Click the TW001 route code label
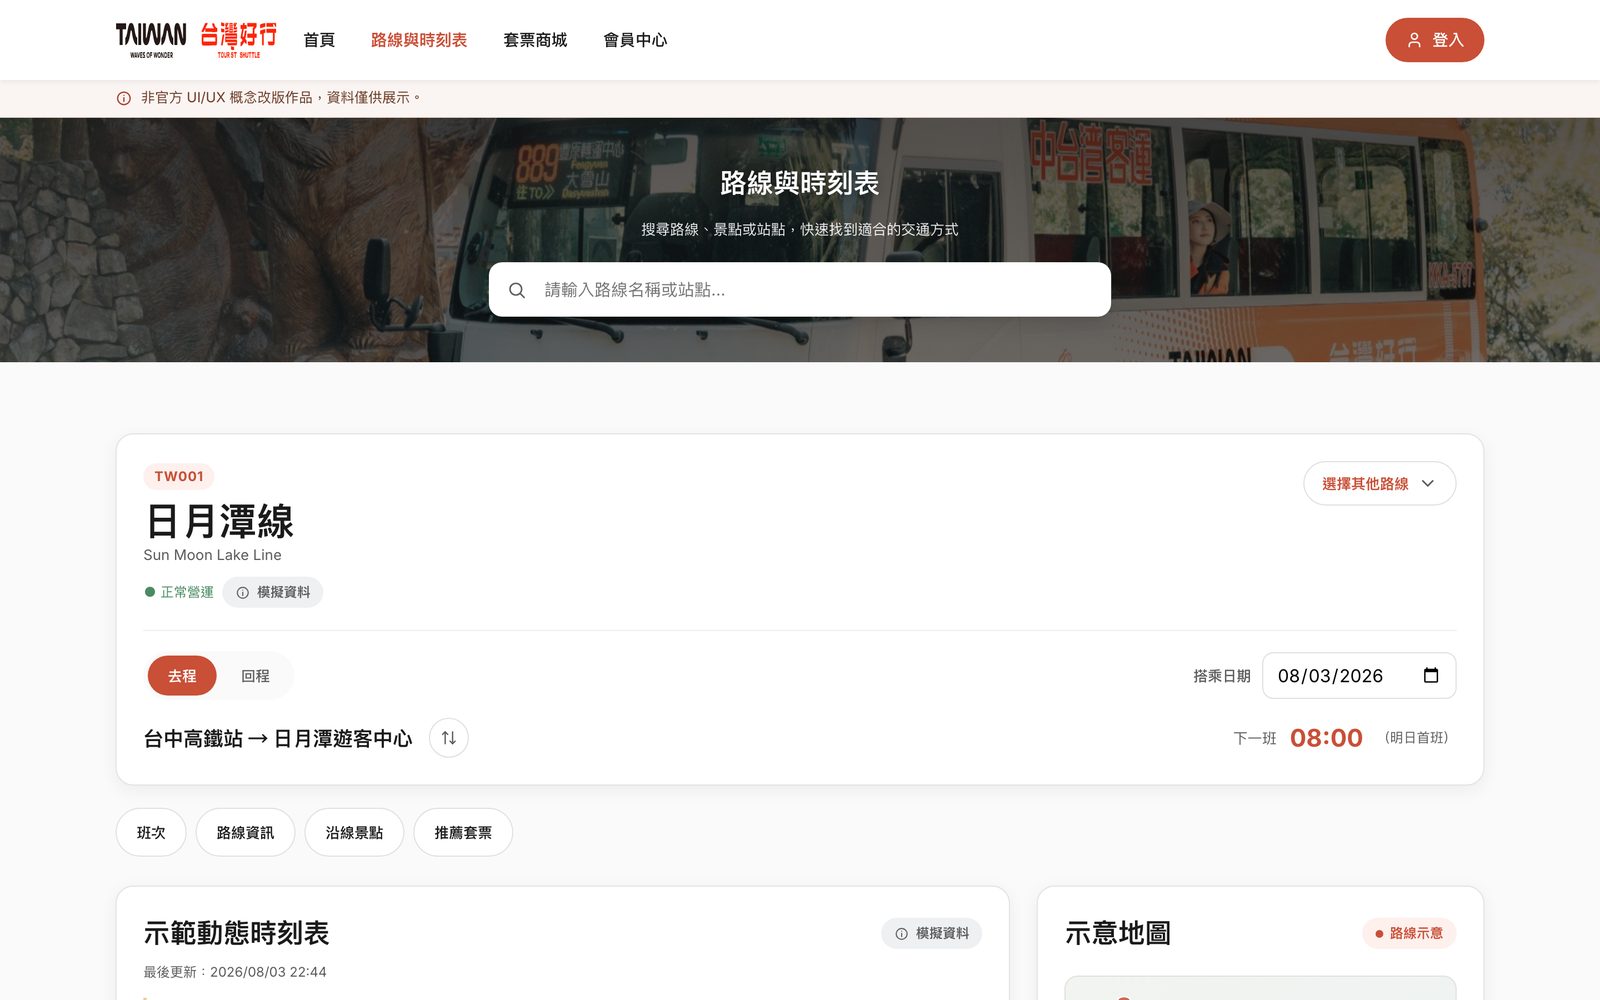 (179, 477)
